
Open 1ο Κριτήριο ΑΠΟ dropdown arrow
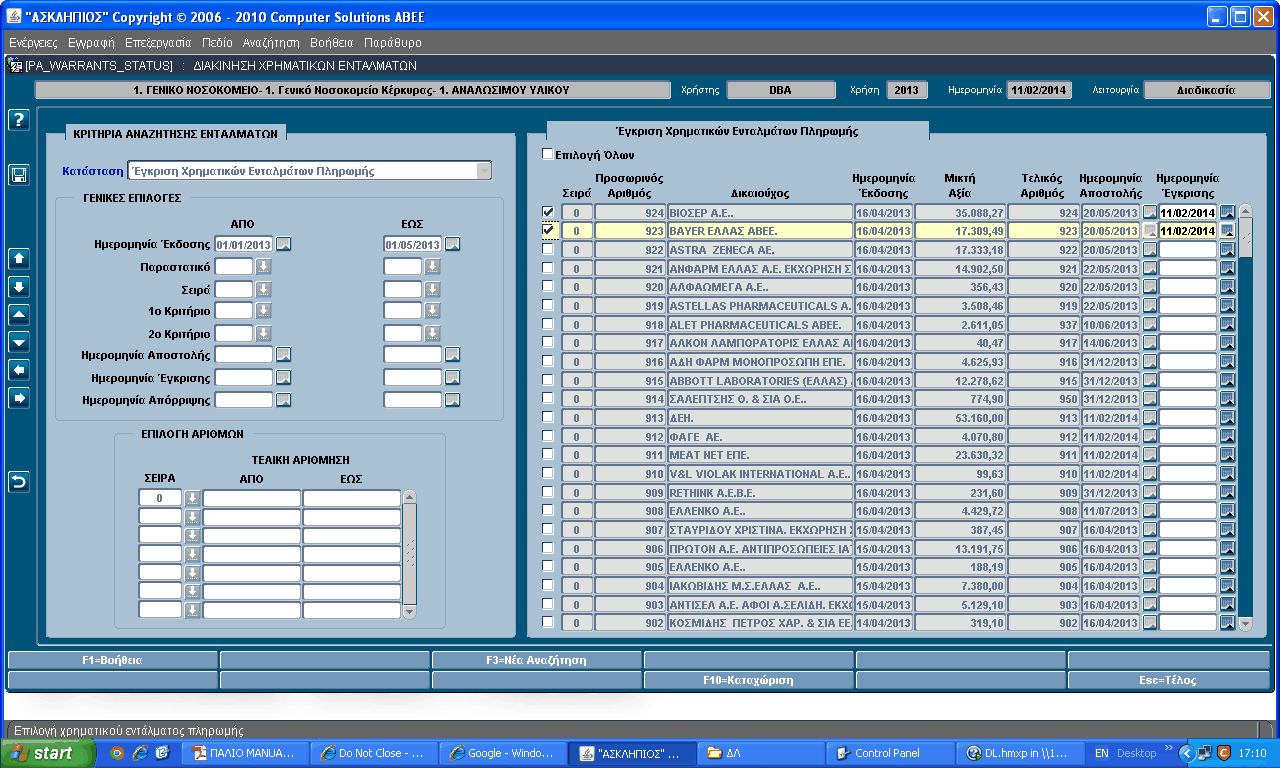coord(263,310)
